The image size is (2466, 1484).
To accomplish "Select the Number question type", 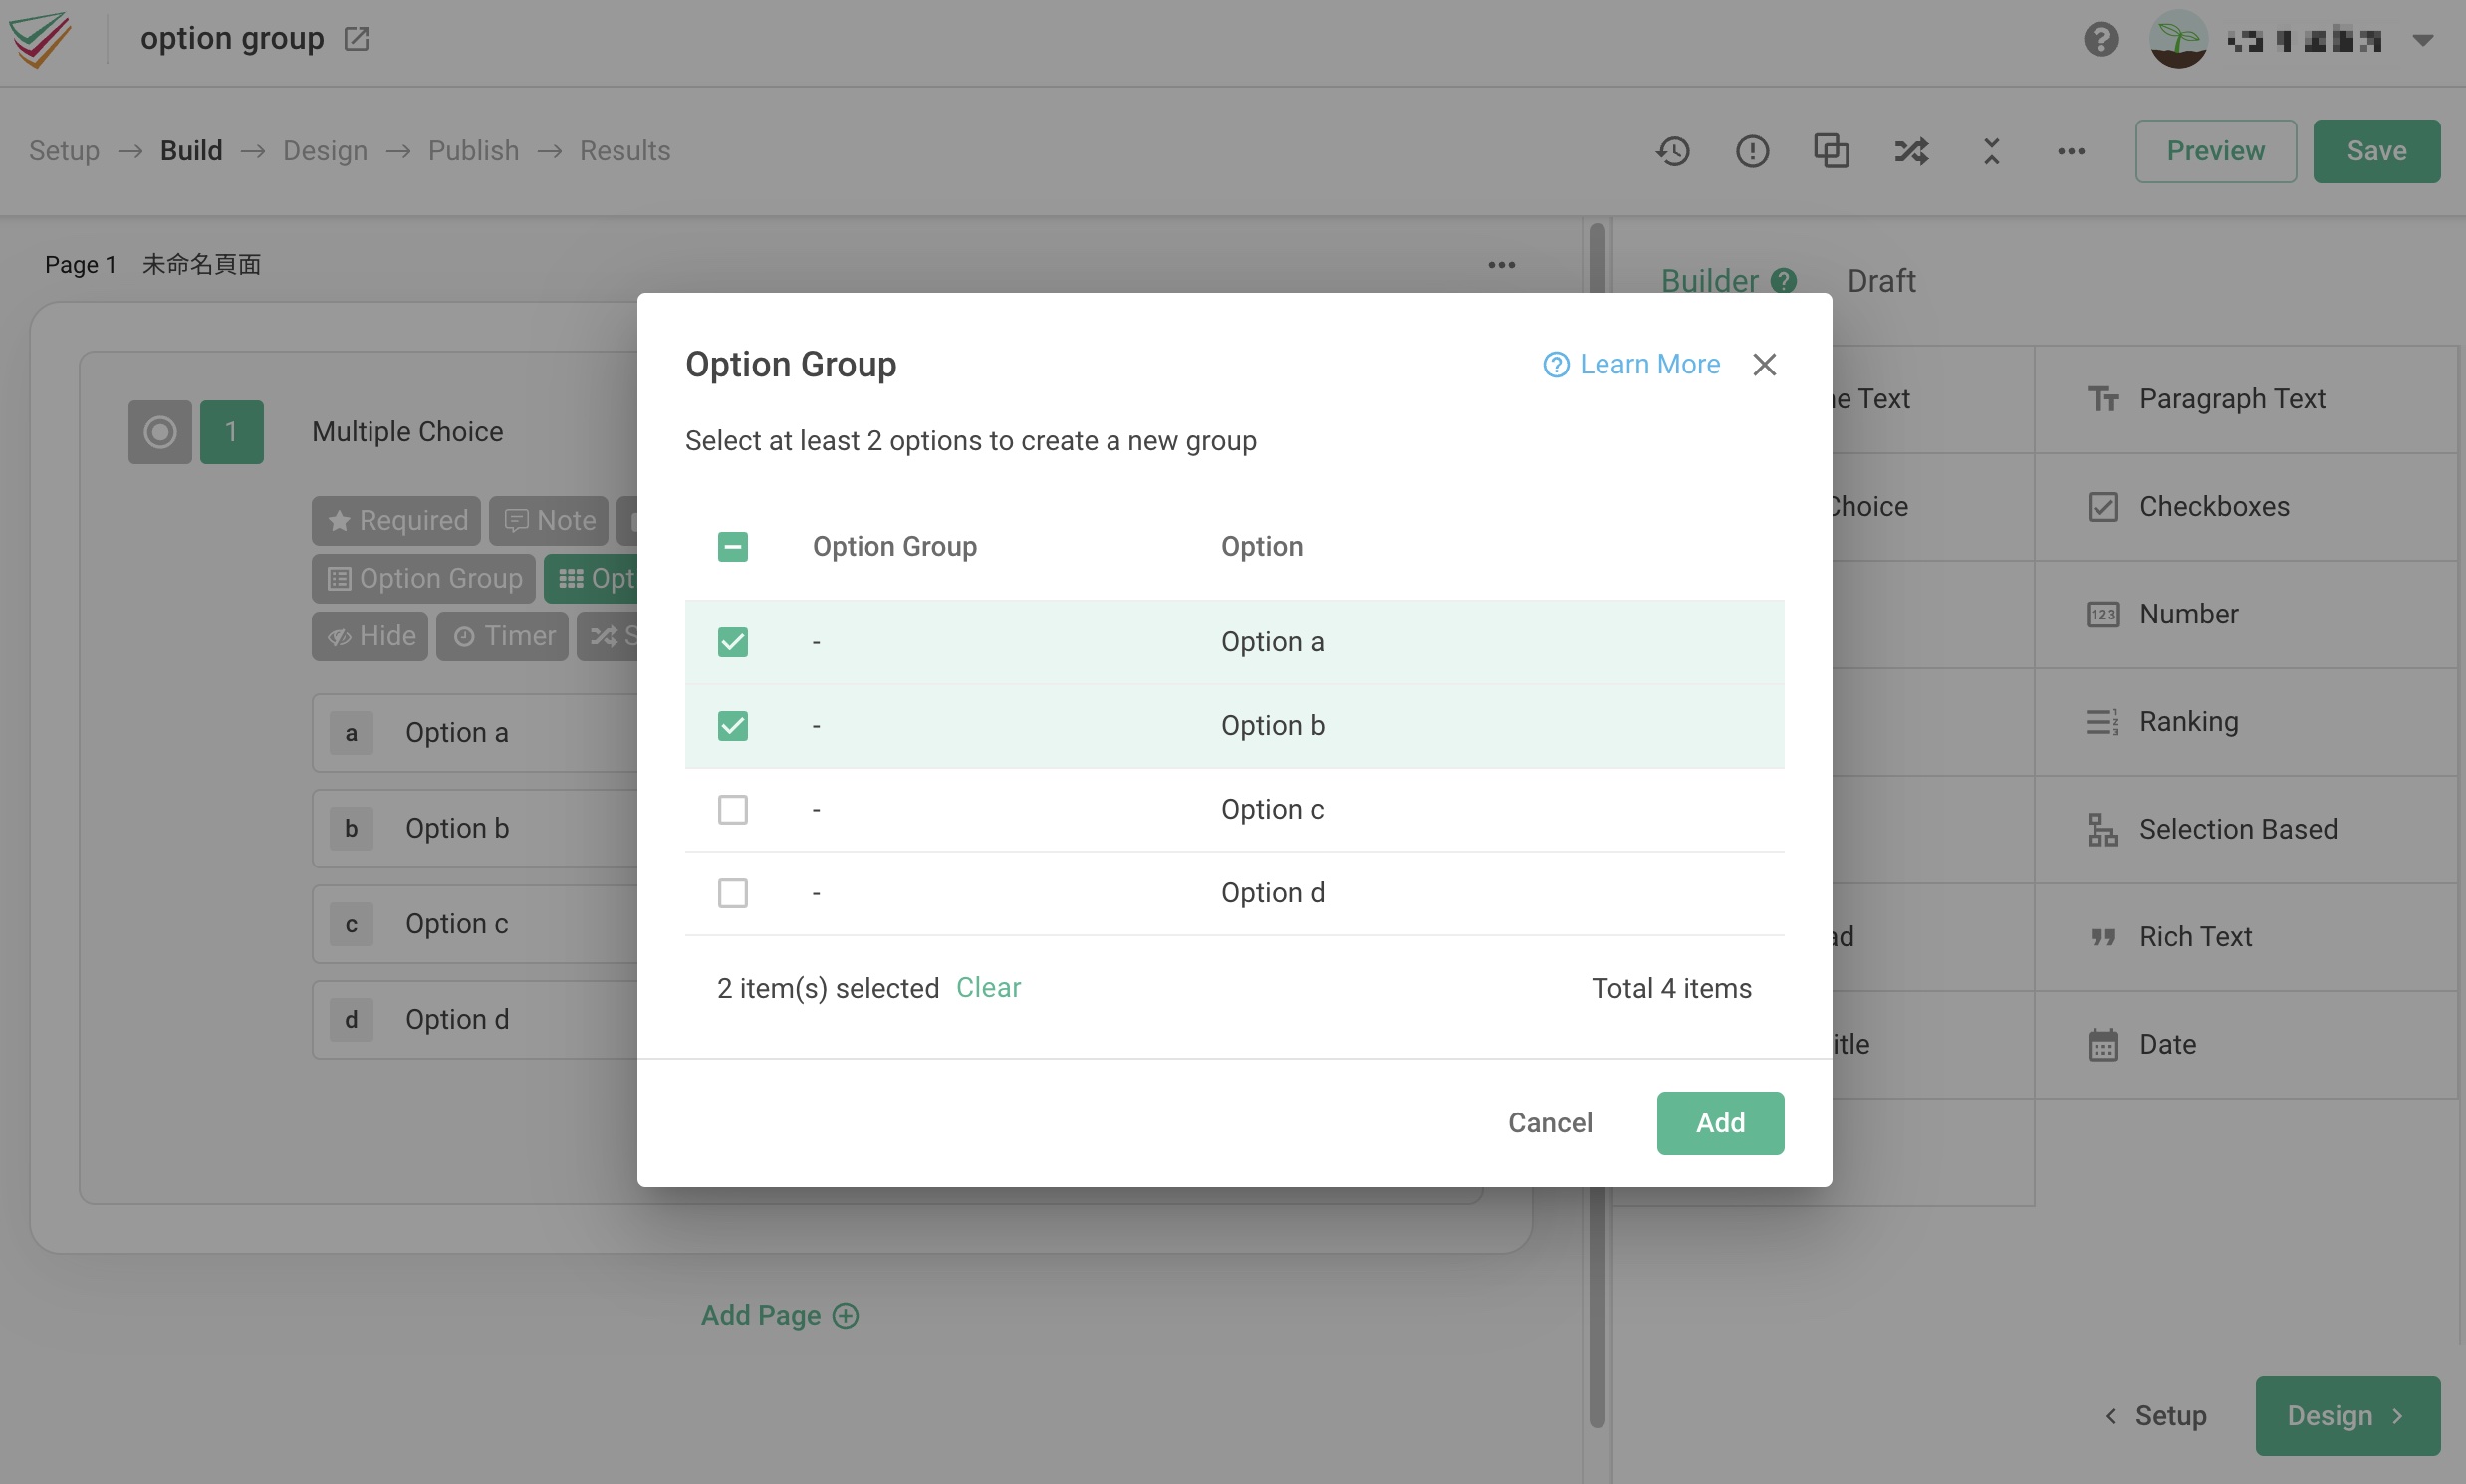I will (x=2188, y=613).
